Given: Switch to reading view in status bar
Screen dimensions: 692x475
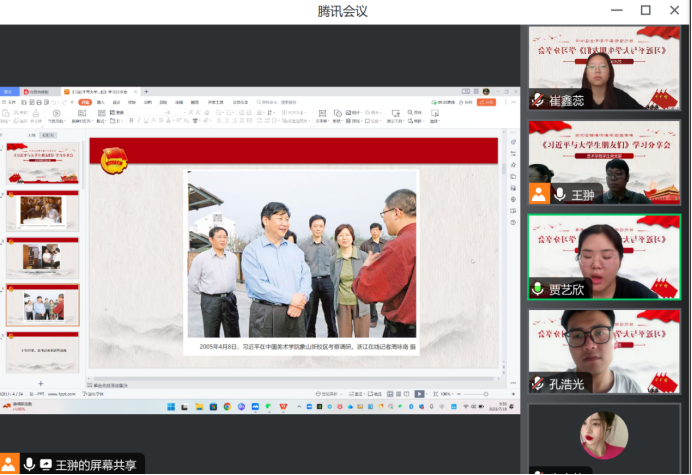Looking at the screenshot, I should click(406, 394).
